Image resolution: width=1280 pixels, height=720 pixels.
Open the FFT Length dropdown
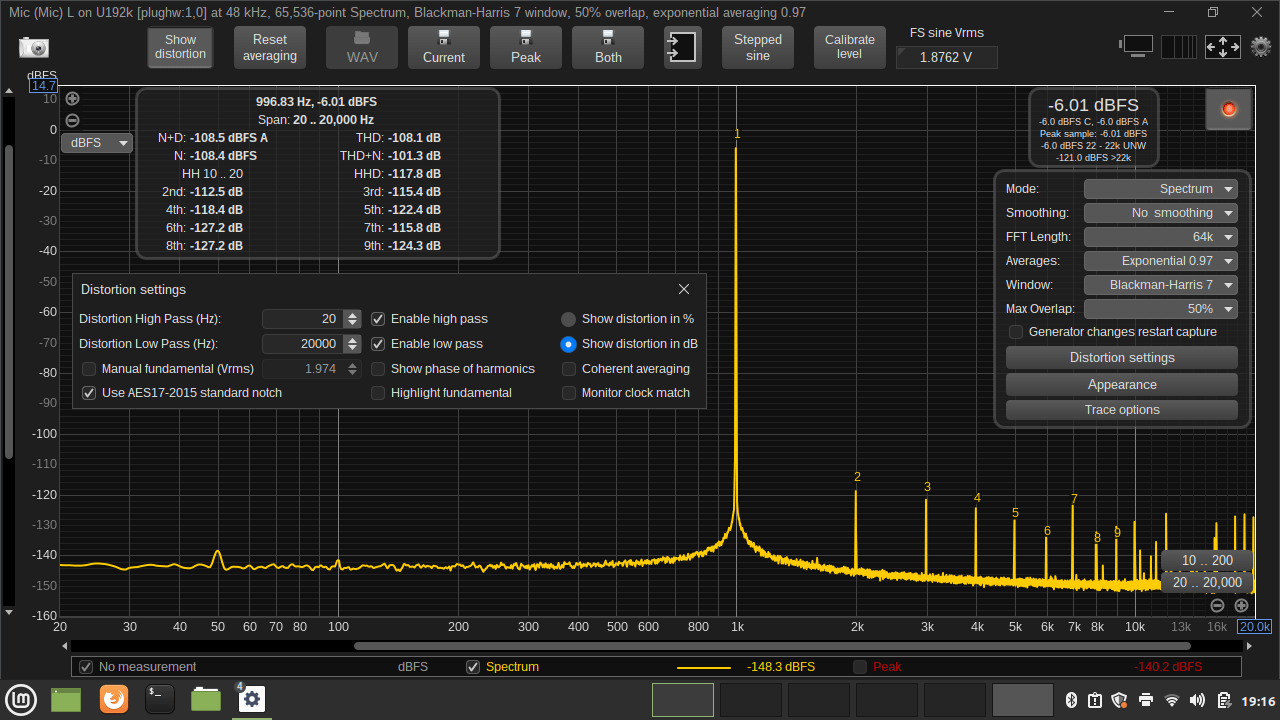[1161, 237]
